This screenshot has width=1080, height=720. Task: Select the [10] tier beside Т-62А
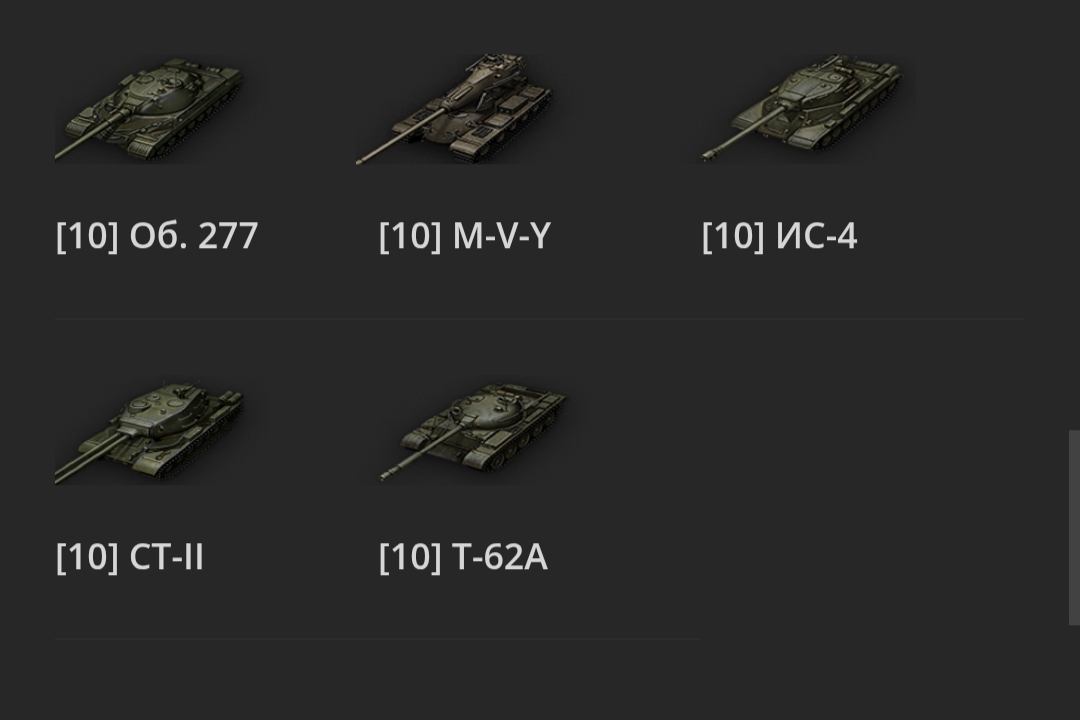[410, 557]
